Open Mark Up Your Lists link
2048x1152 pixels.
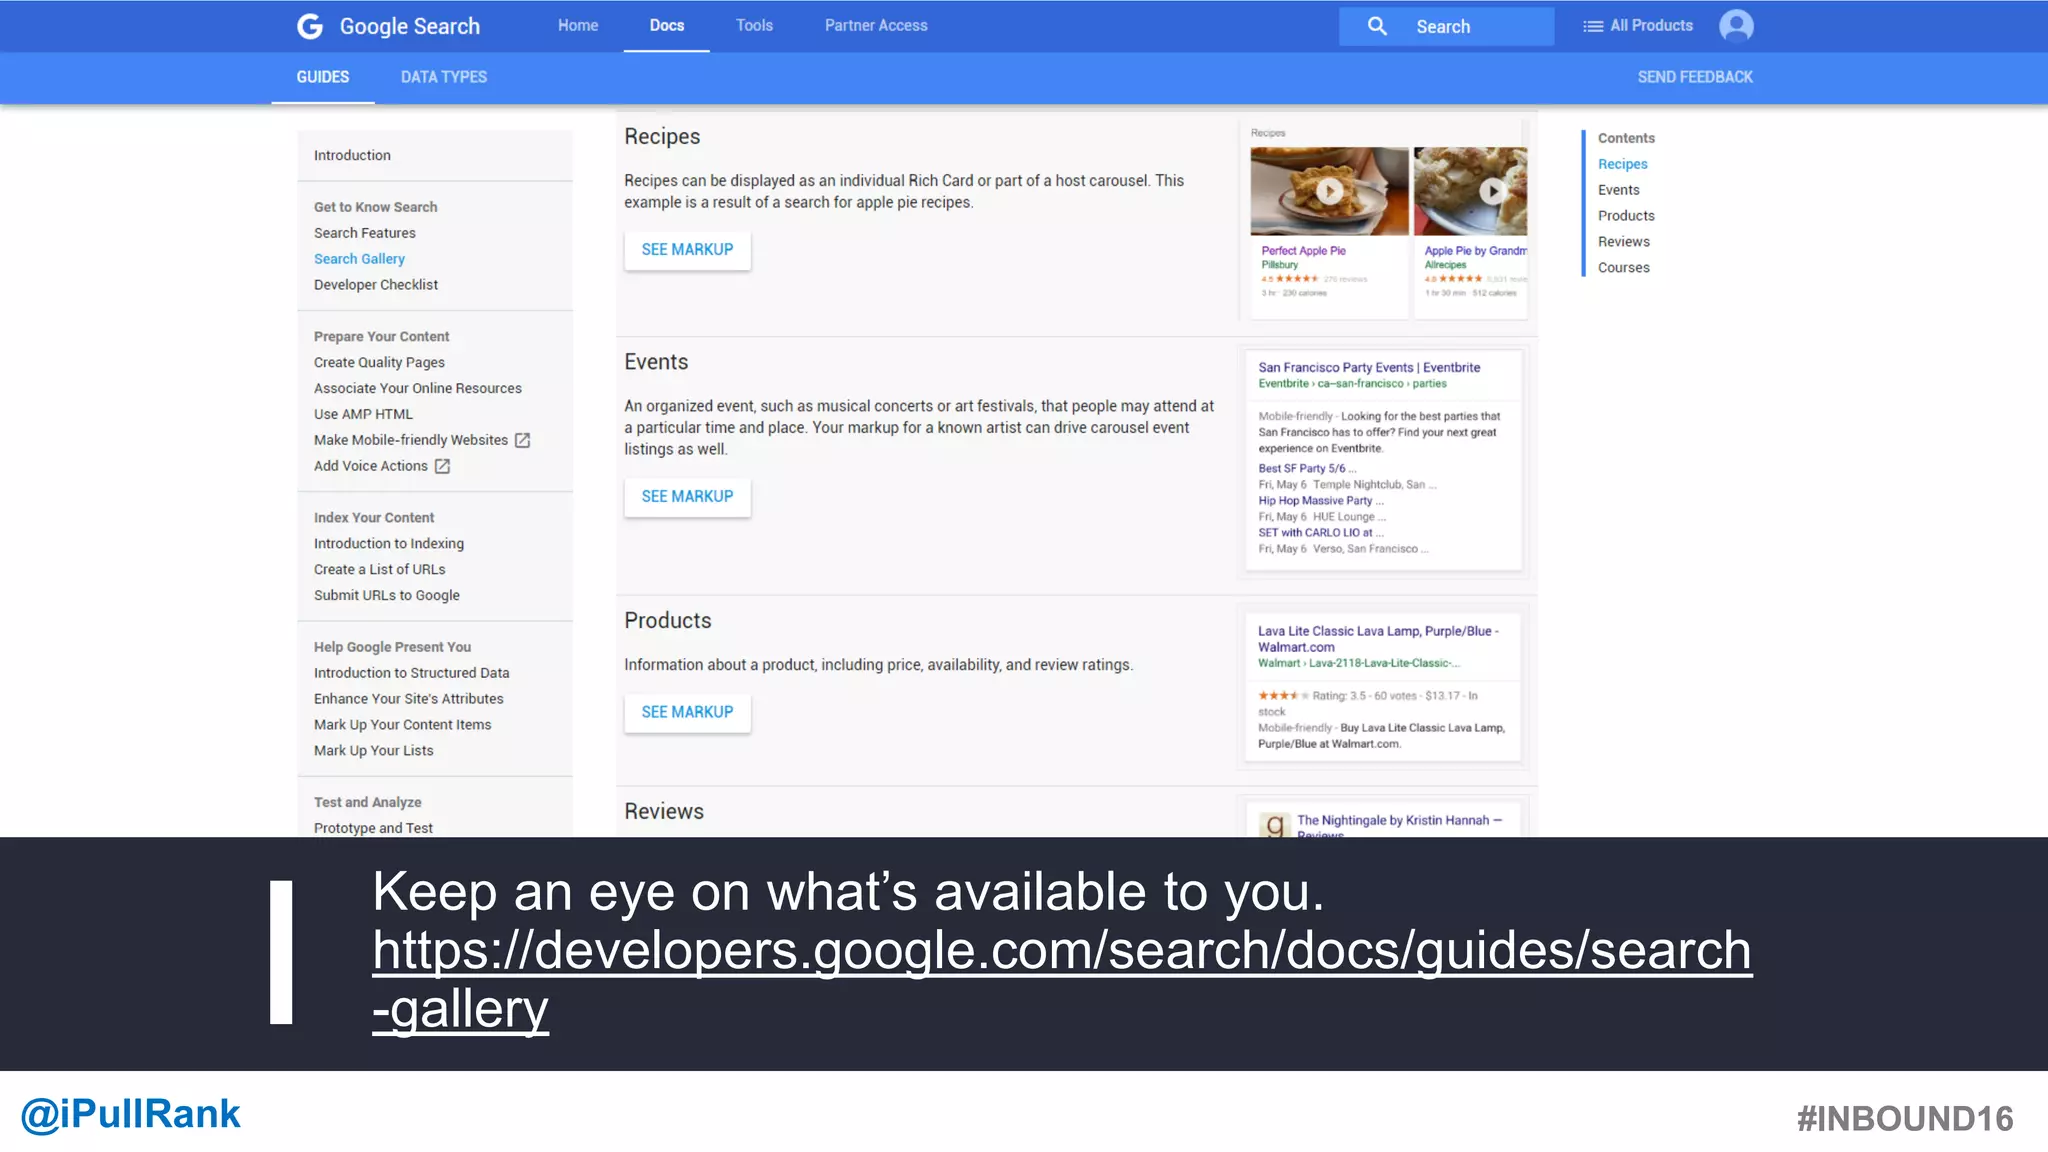pyautogui.click(x=373, y=751)
